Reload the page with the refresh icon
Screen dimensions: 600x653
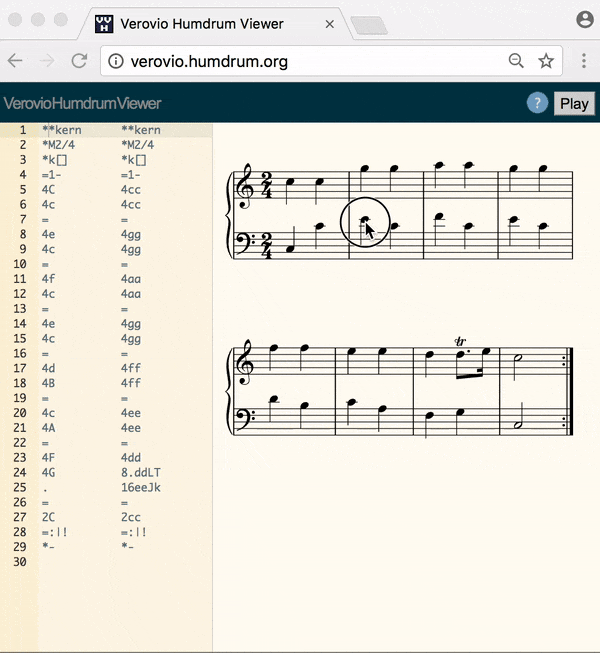click(79, 61)
